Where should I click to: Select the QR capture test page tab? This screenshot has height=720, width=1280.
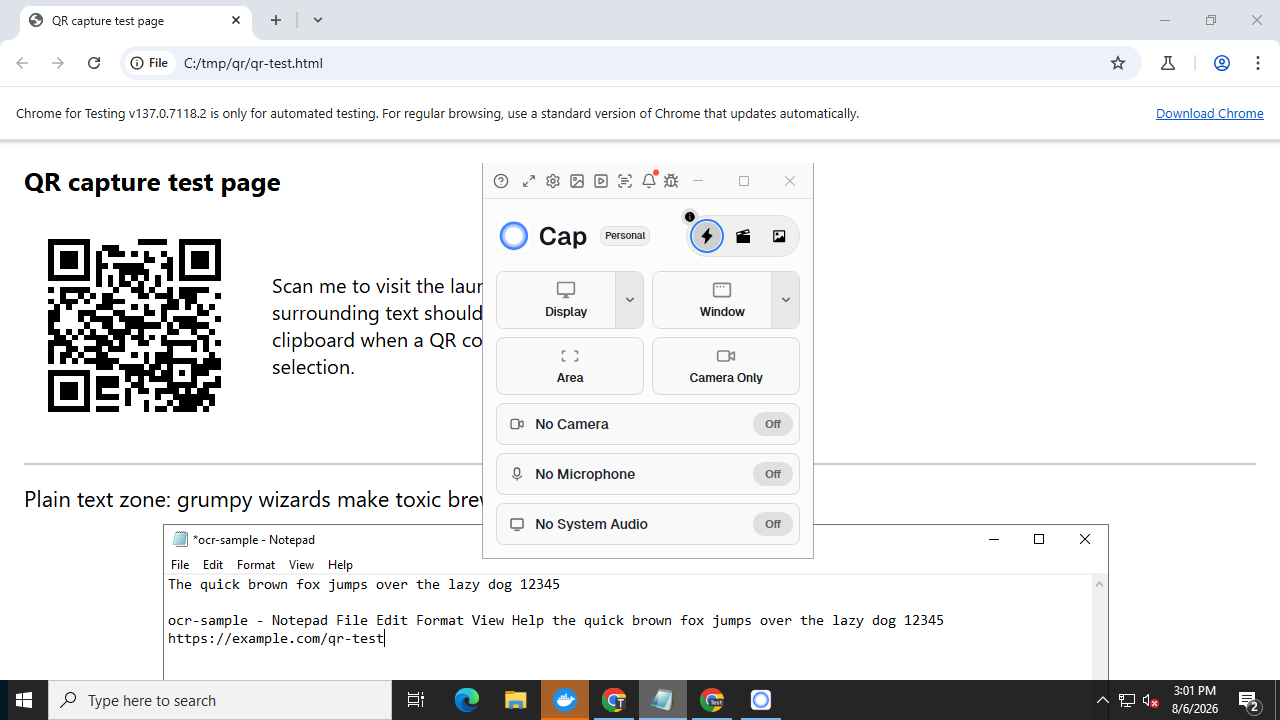coord(134,20)
